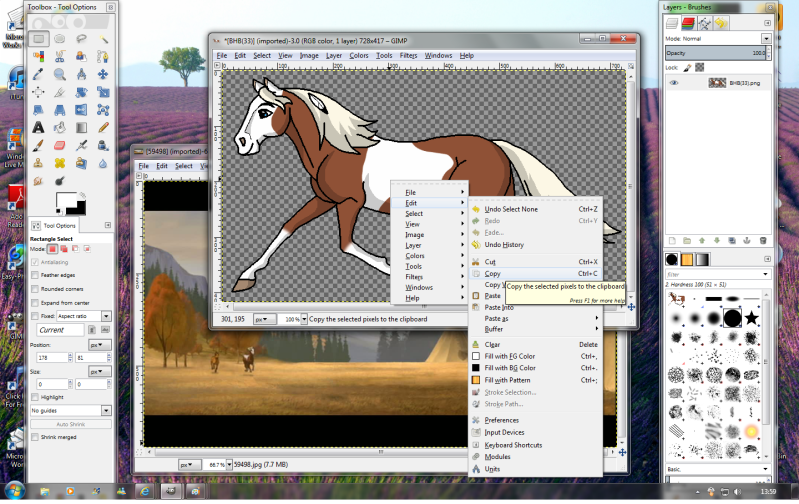Image resolution: width=799 pixels, height=504 pixels.
Task: Click the delete layer trash icon
Action: click(763, 241)
